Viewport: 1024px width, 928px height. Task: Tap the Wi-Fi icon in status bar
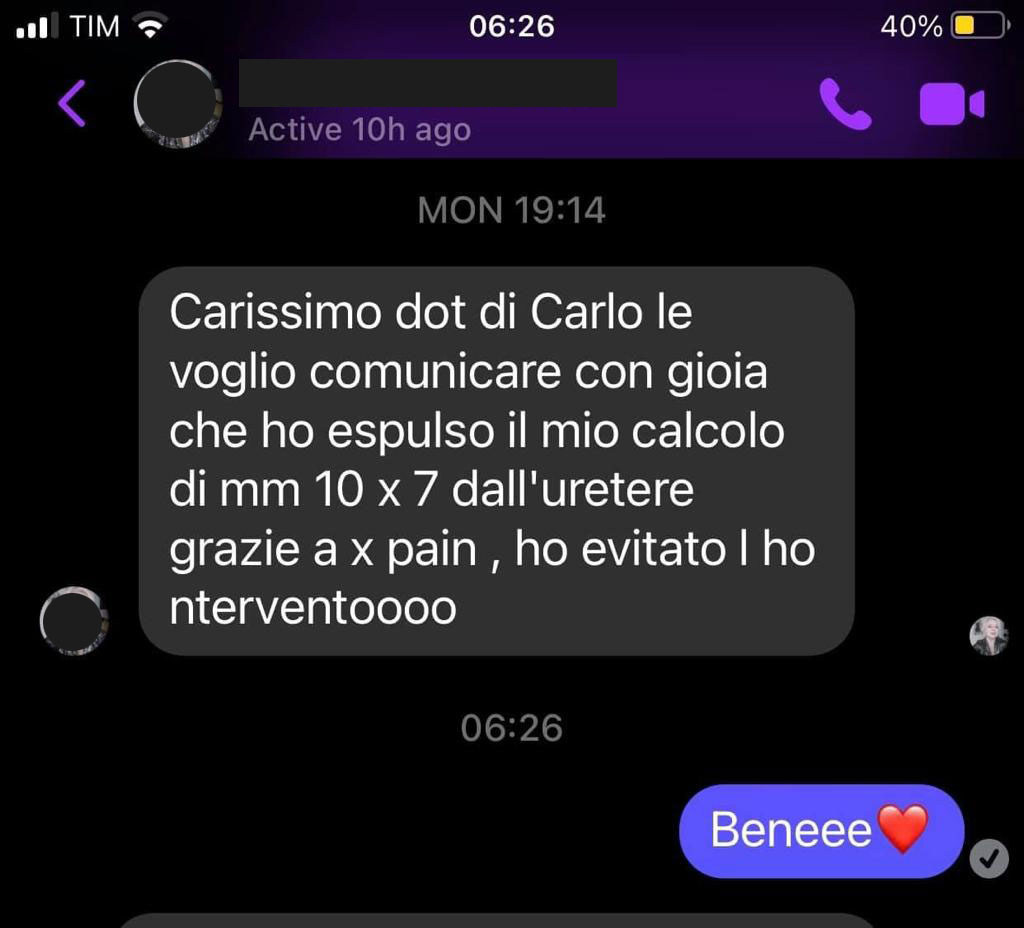pyautogui.click(x=151, y=26)
